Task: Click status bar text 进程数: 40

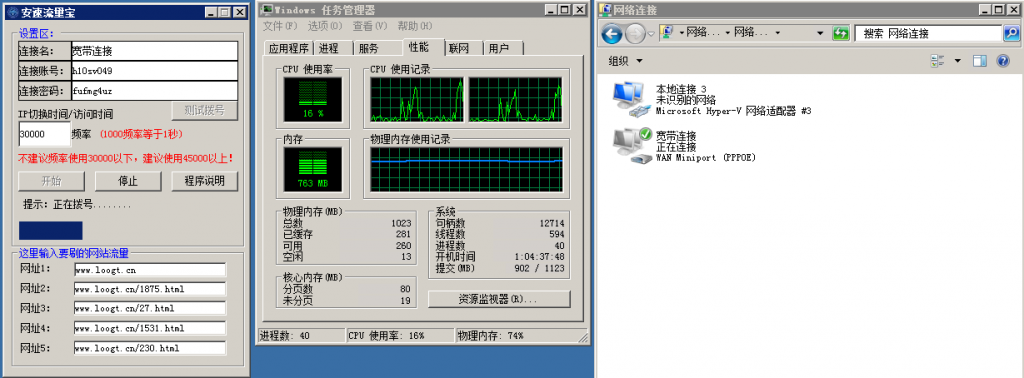Action: (285, 336)
